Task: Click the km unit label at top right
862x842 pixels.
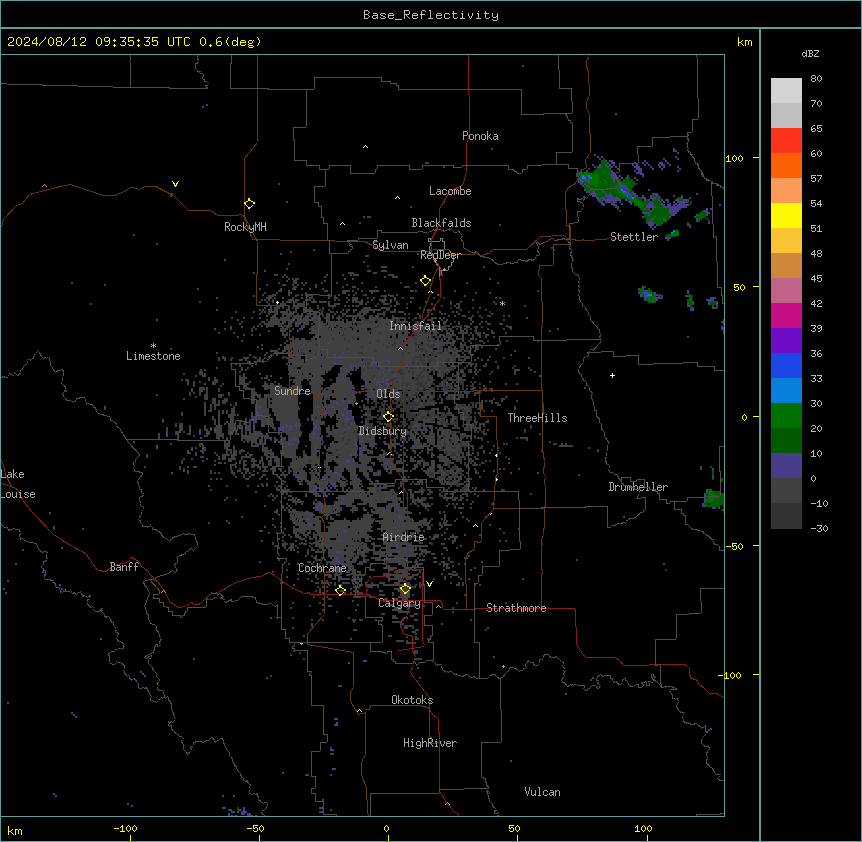Action: coord(745,42)
